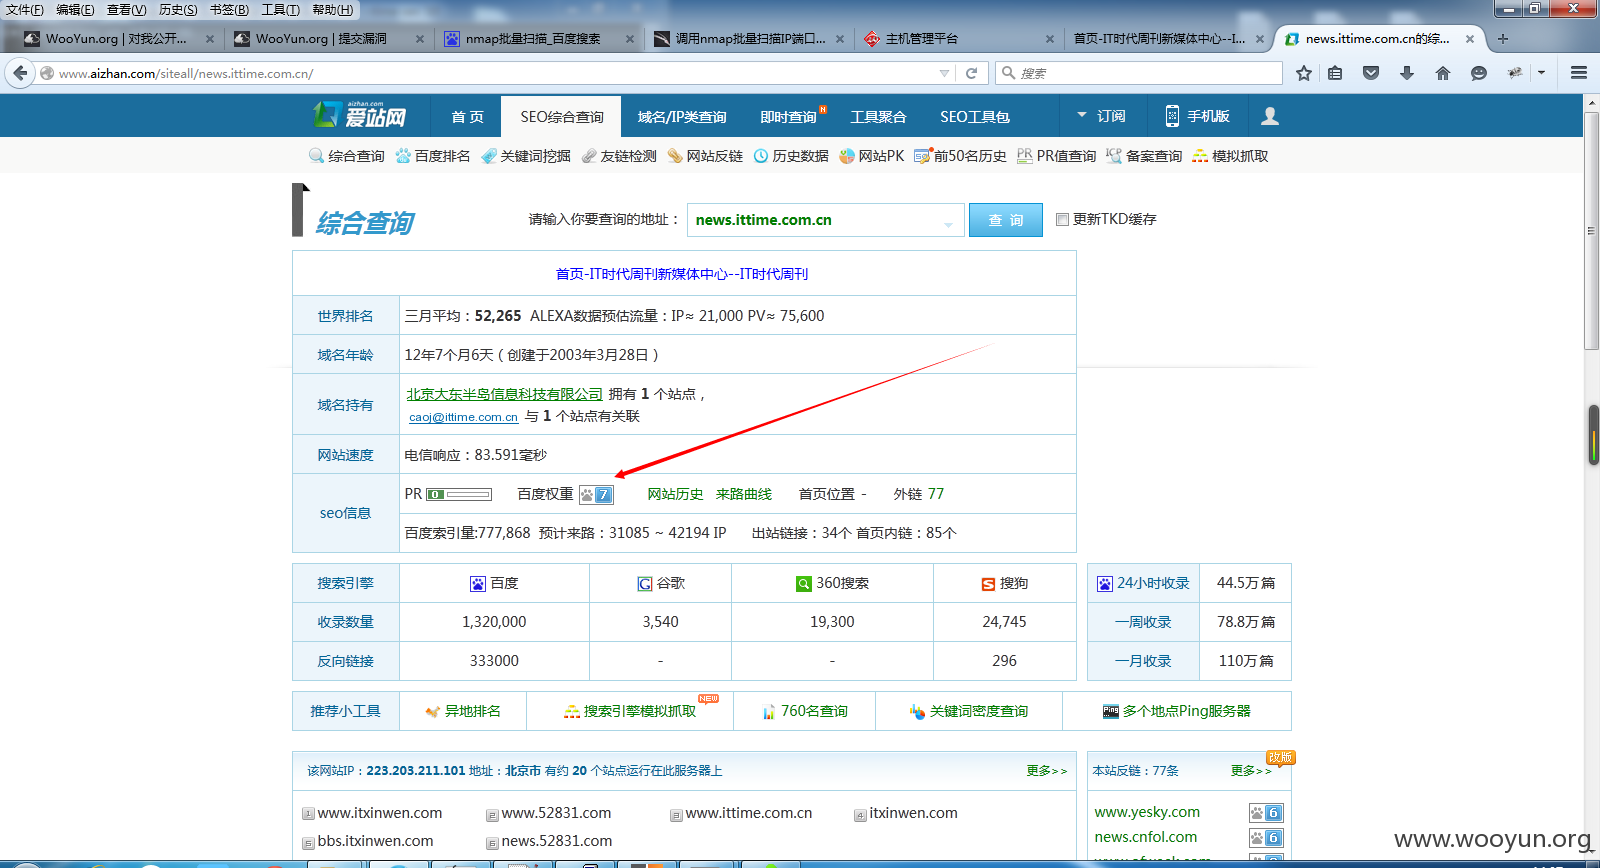Image resolution: width=1600 pixels, height=868 pixels.
Task: Click the browser back arrow button
Action: (20, 73)
